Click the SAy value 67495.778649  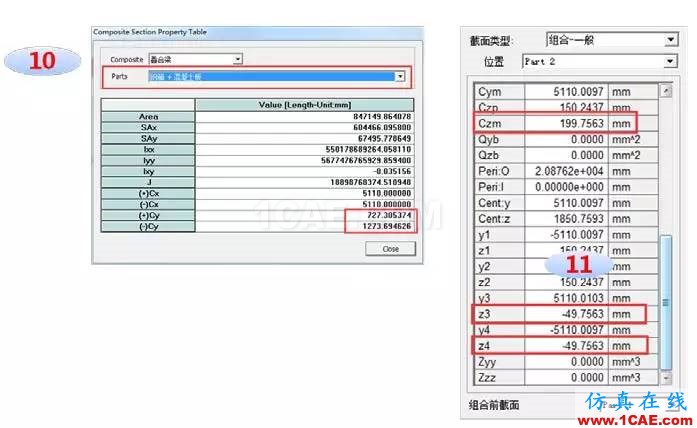(x=385, y=139)
